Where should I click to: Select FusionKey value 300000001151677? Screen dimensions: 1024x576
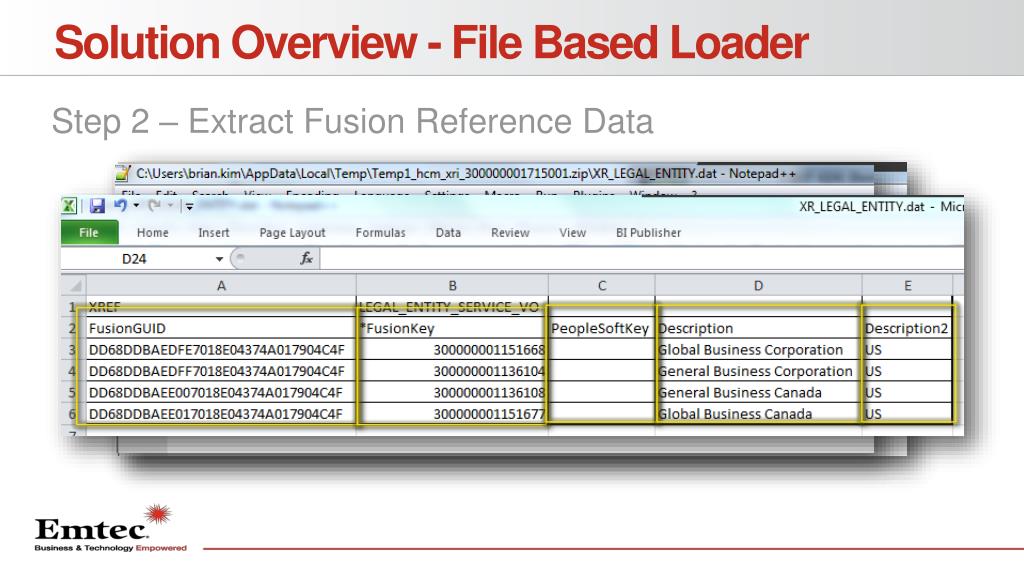click(453, 414)
